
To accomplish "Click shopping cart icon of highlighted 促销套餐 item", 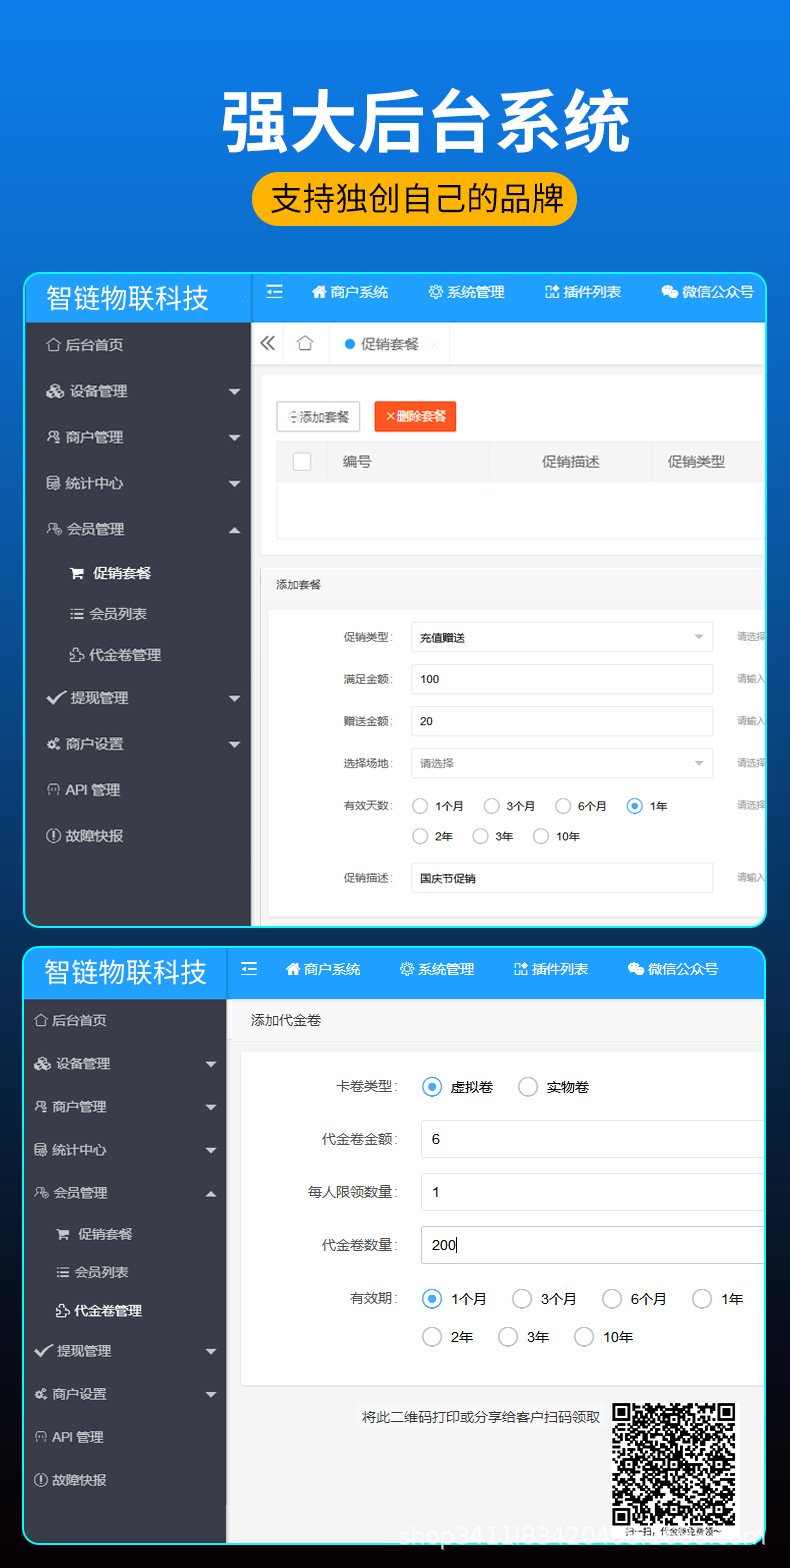I will point(76,573).
